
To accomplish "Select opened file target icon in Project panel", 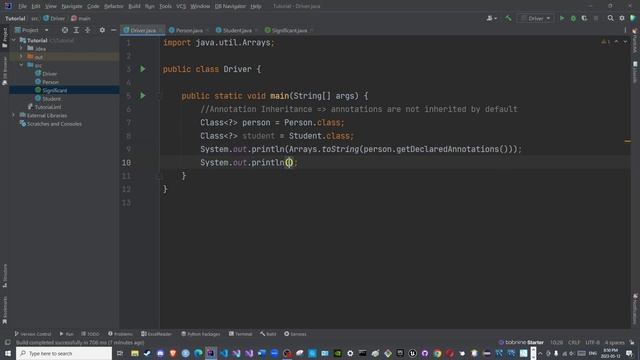I will 65,30.
